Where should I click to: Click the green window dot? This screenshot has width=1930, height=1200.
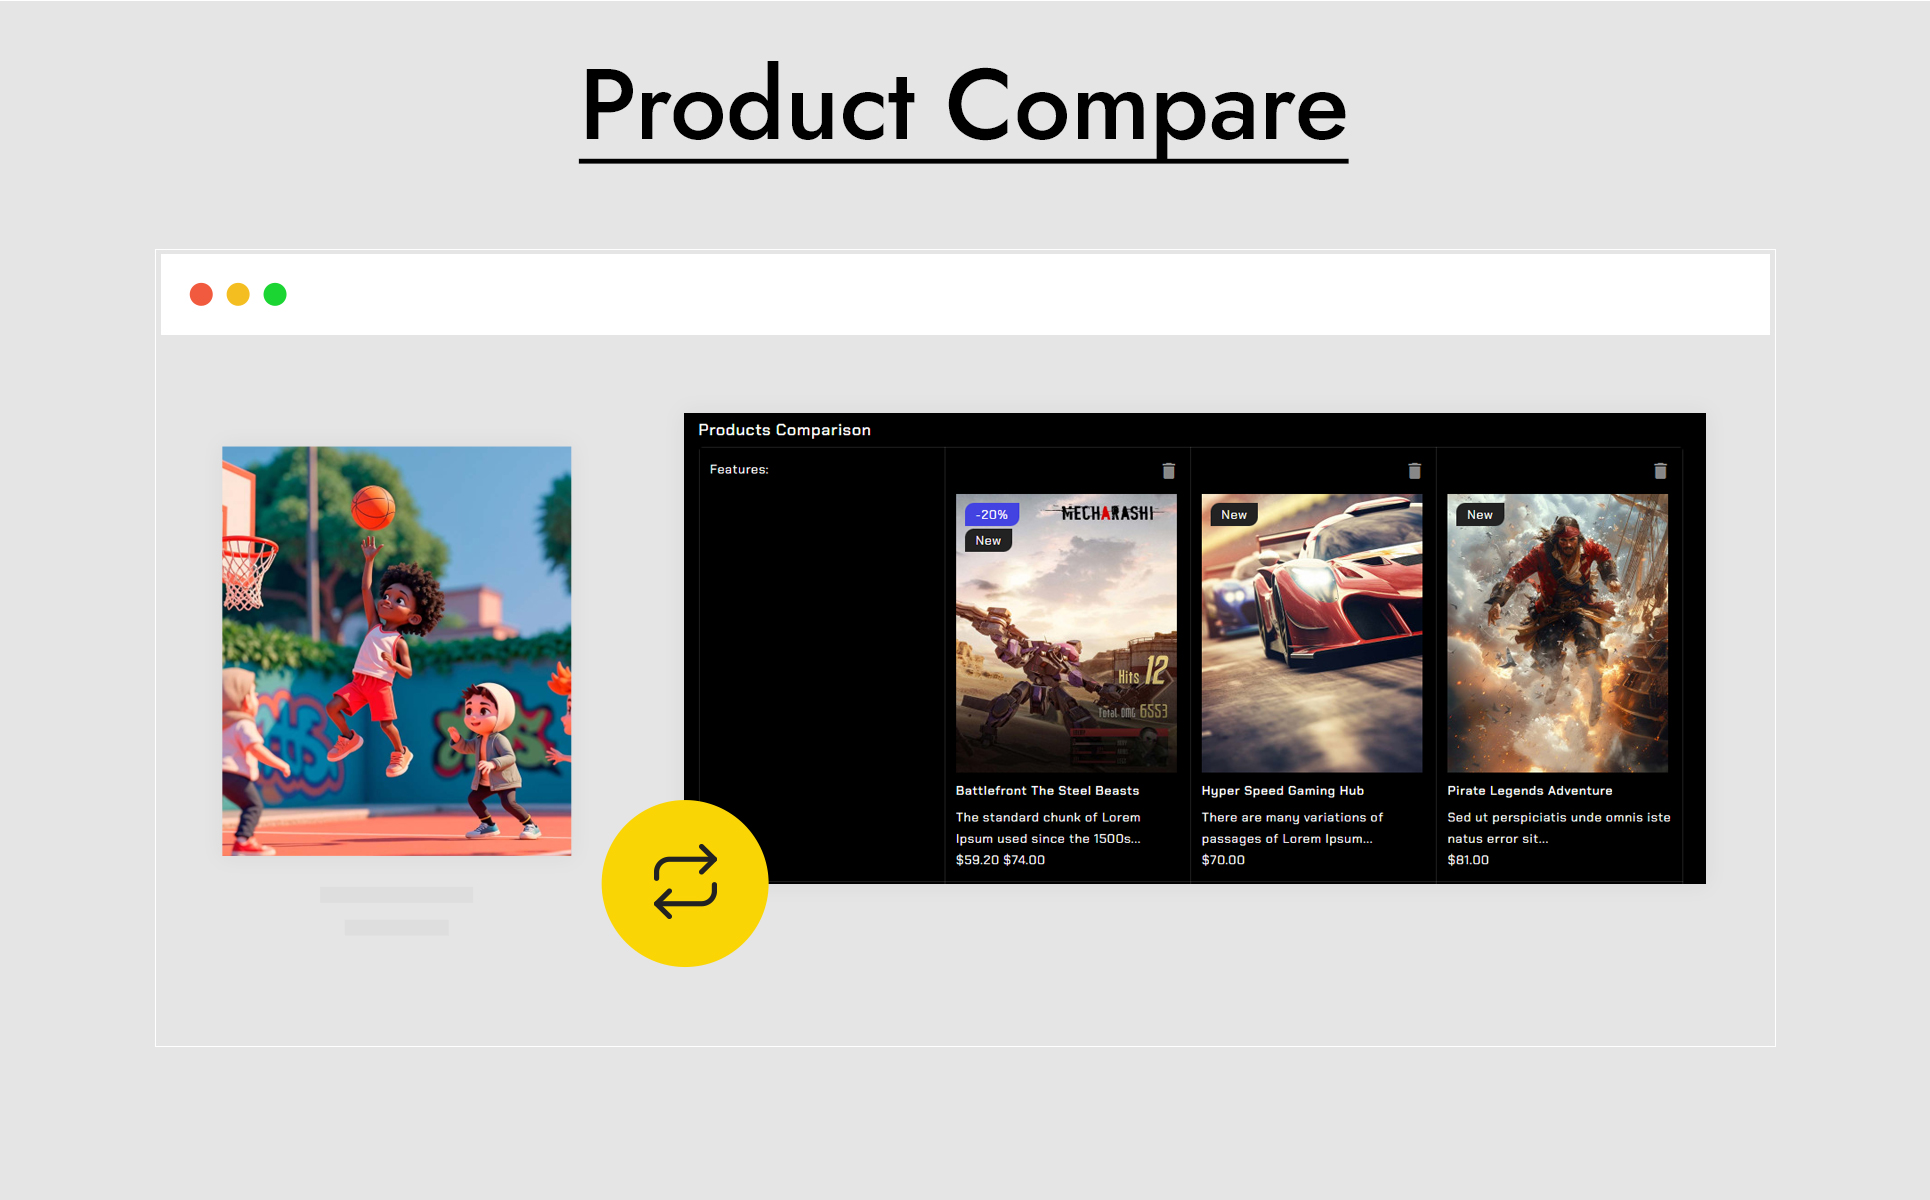point(275,294)
